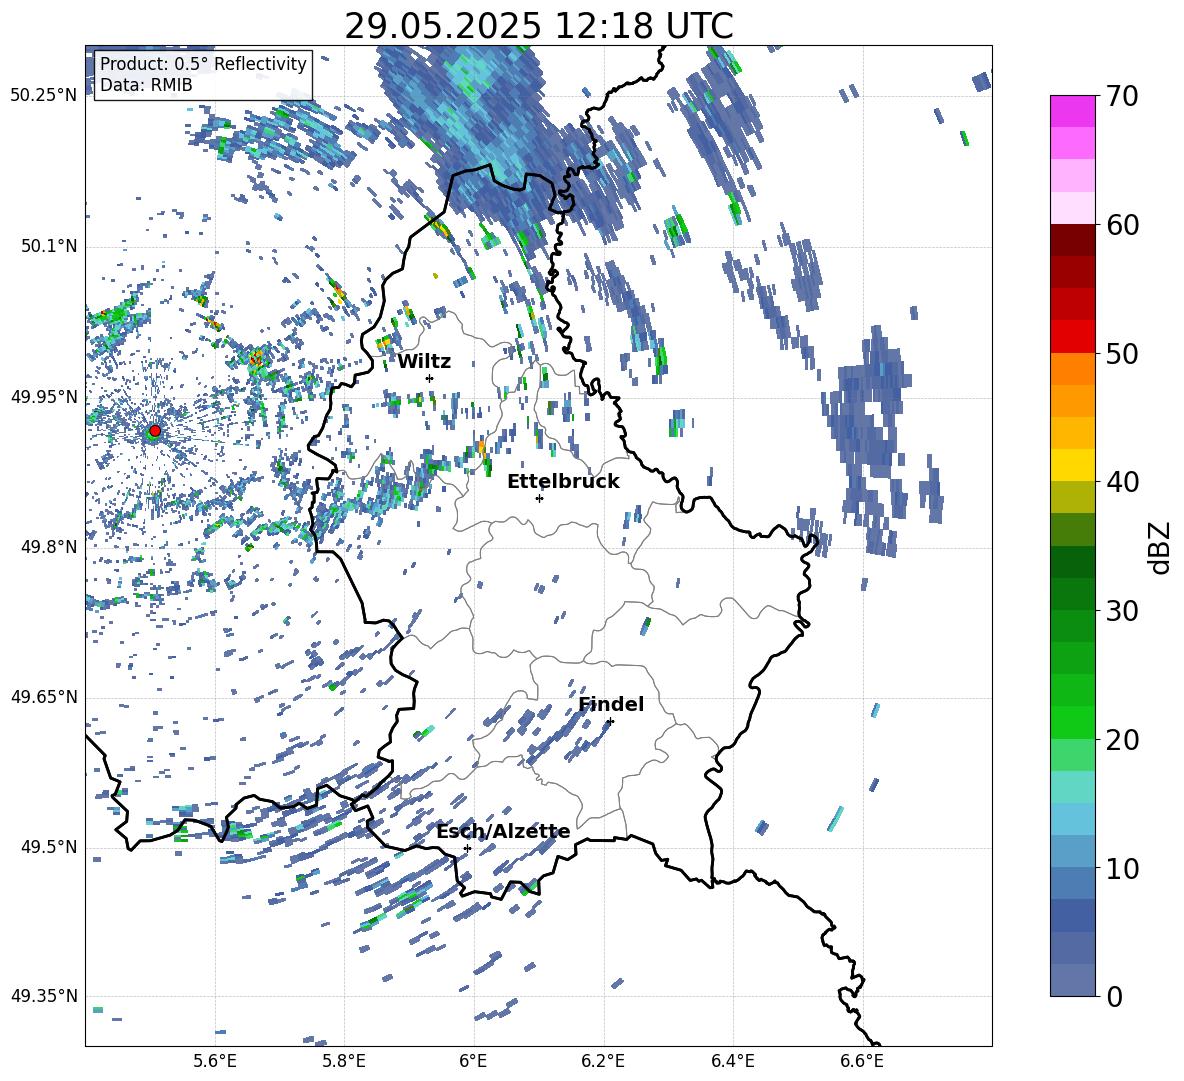Click the colorbar 50 tick label

coord(1122,354)
